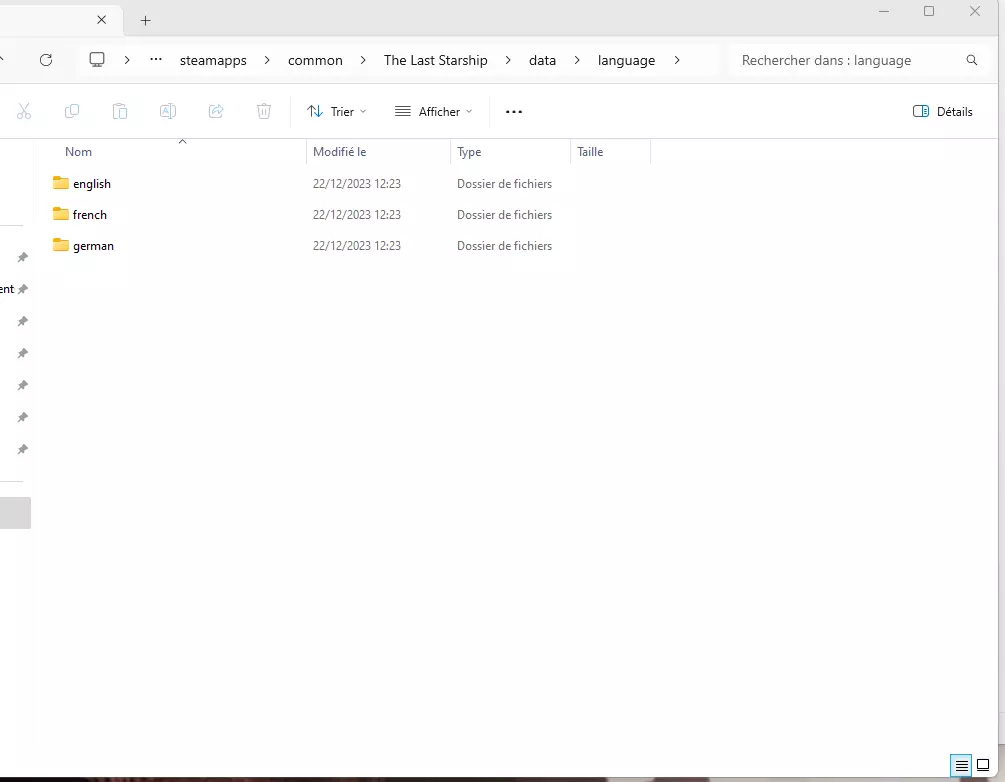Click the Delete trash icon
The width and height of the screenshot is (1005, 782).
tap(263, 112)
